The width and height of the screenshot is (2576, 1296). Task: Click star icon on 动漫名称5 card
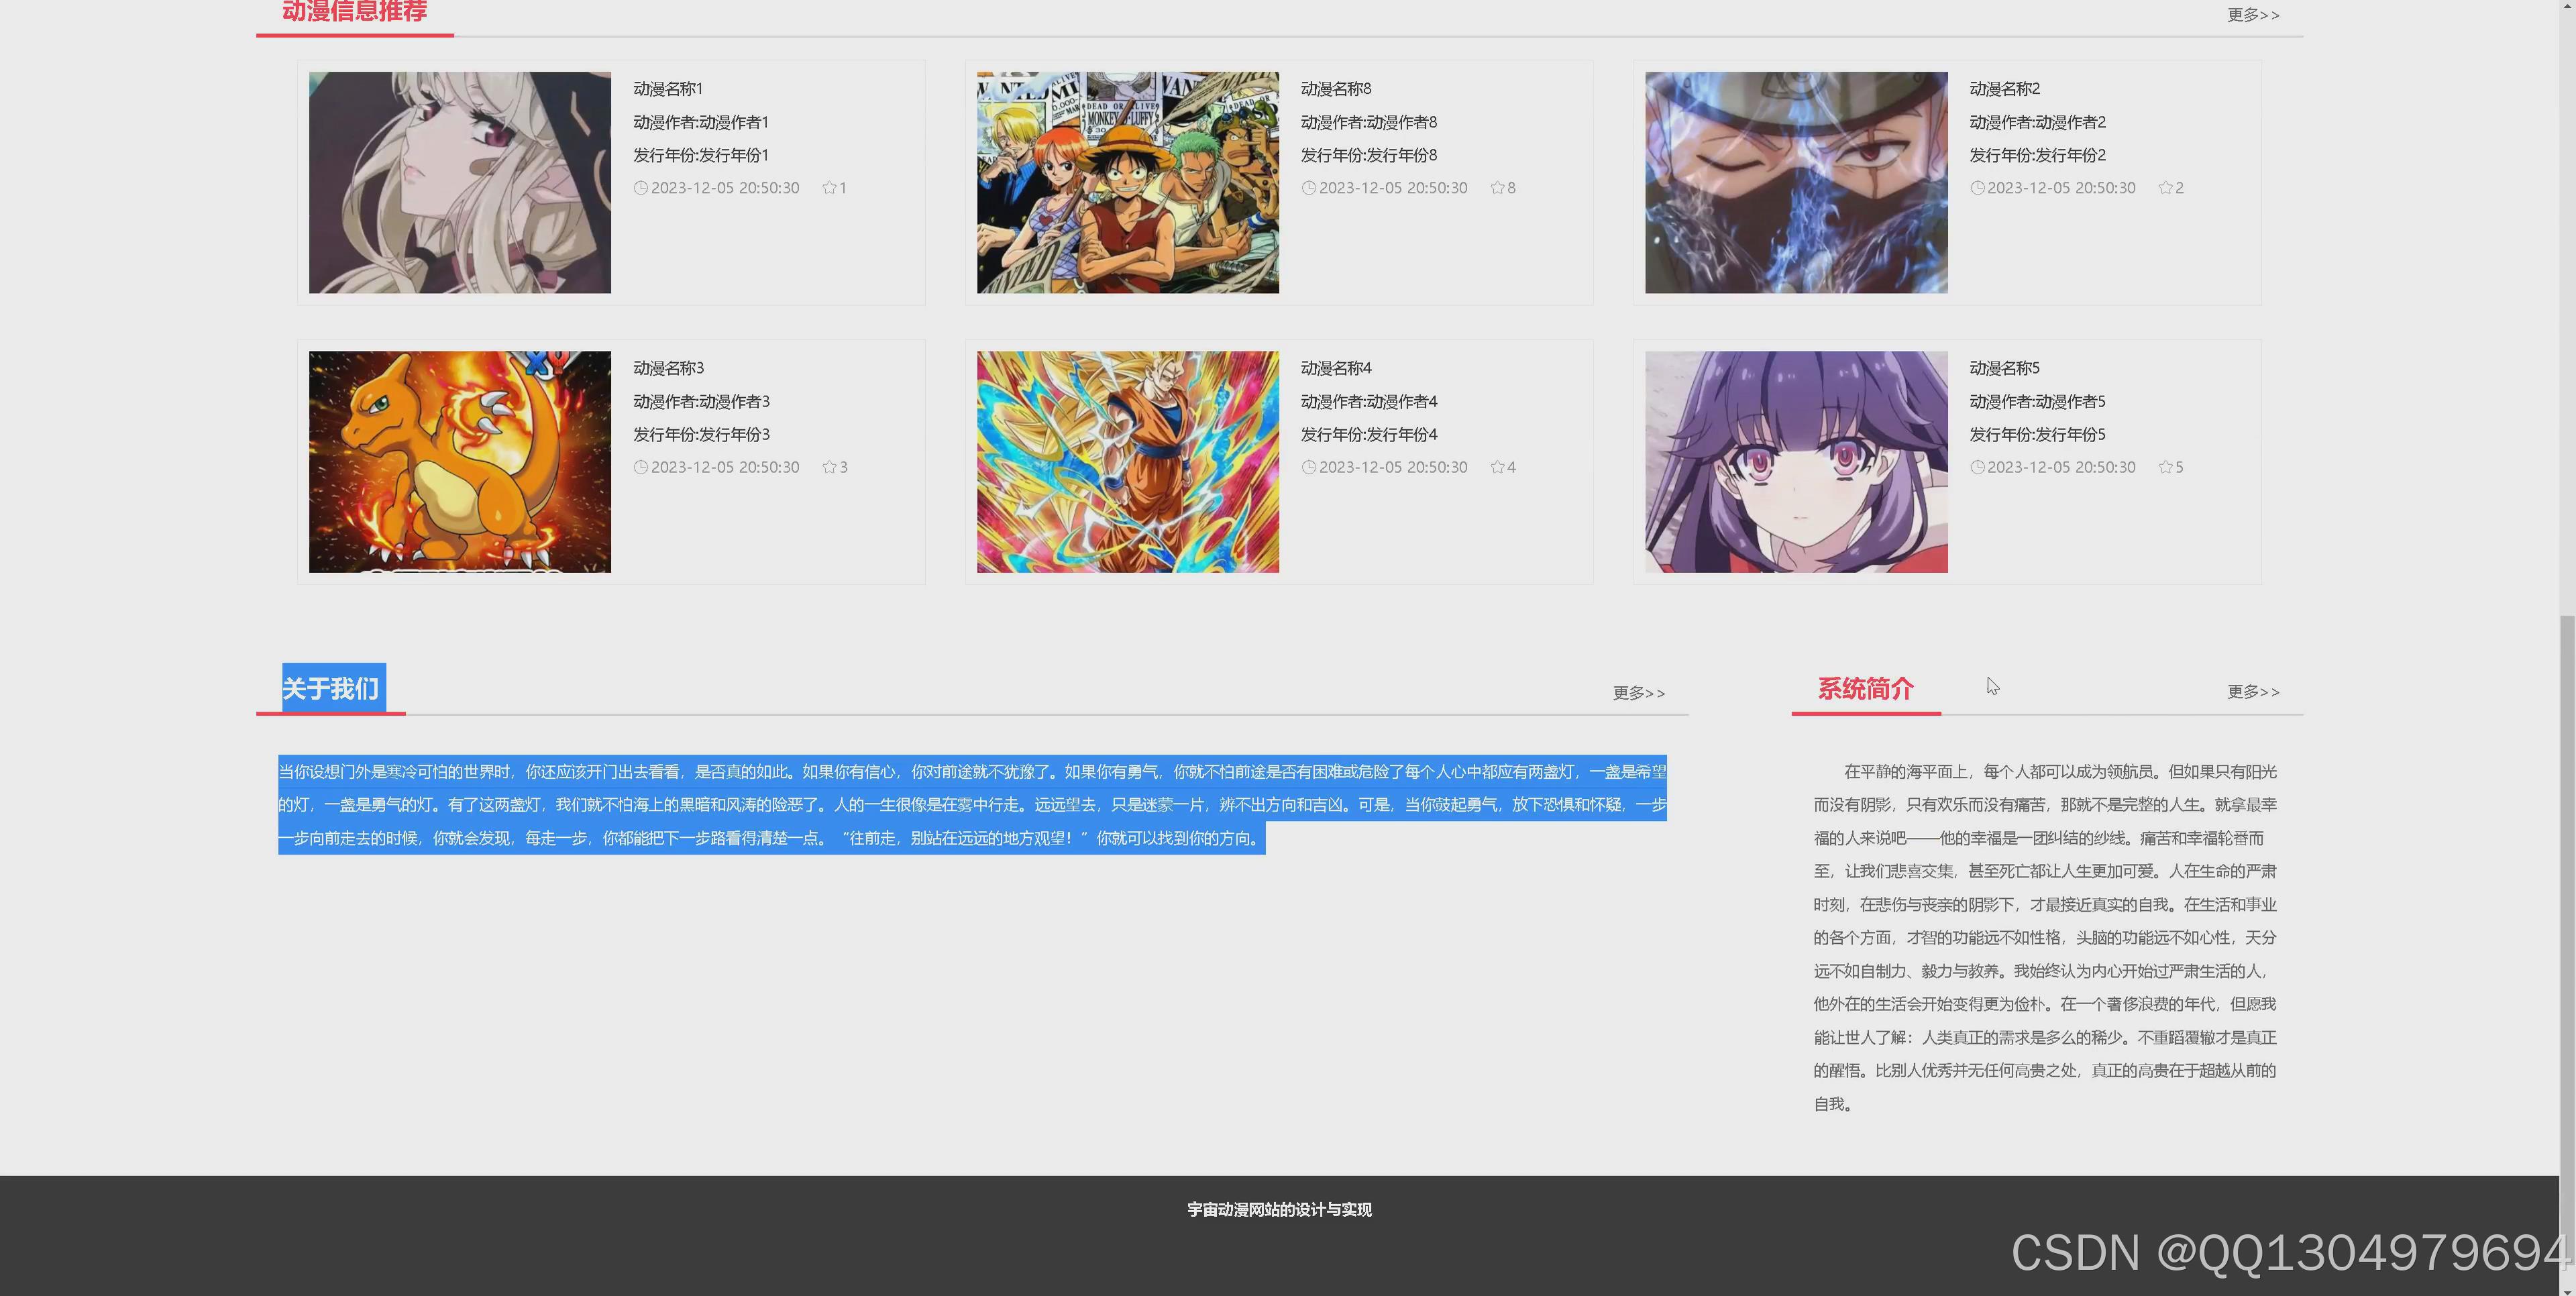[2165, 467]
